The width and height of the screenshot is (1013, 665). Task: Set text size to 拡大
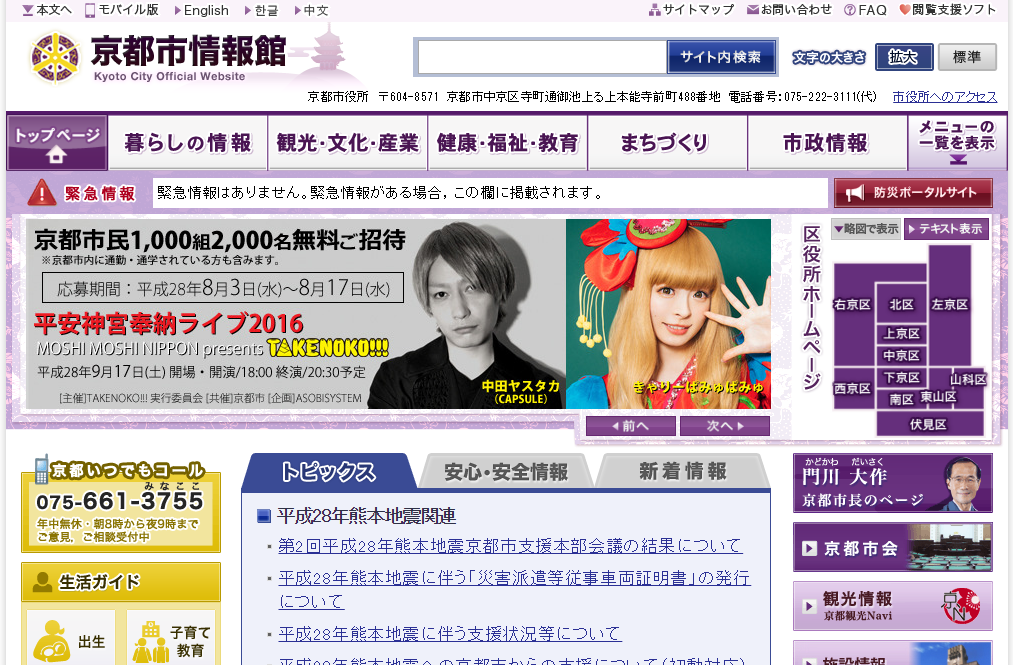[x=904, y=57]
